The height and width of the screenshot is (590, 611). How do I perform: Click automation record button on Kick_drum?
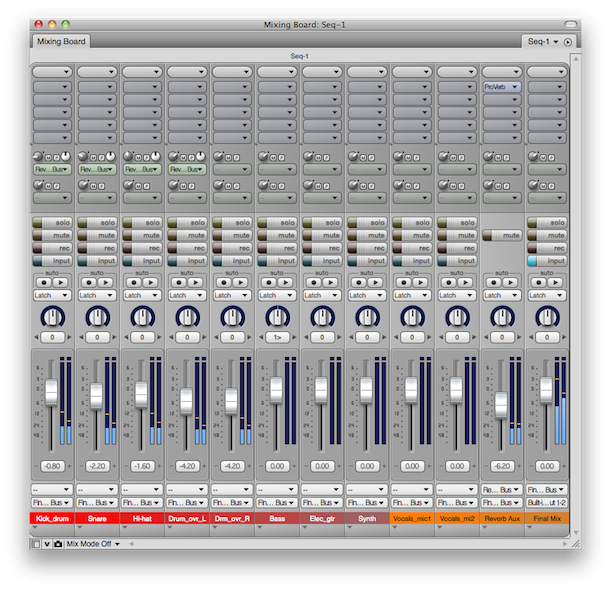pyautogui.click(x=44, y=283)
